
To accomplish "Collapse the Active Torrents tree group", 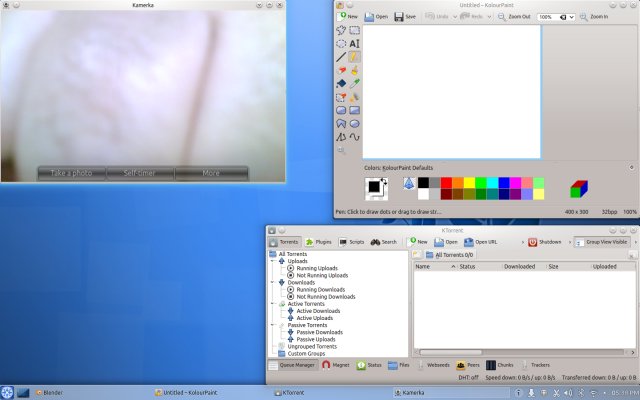I will pyautogui.click(x=273, y=304).
